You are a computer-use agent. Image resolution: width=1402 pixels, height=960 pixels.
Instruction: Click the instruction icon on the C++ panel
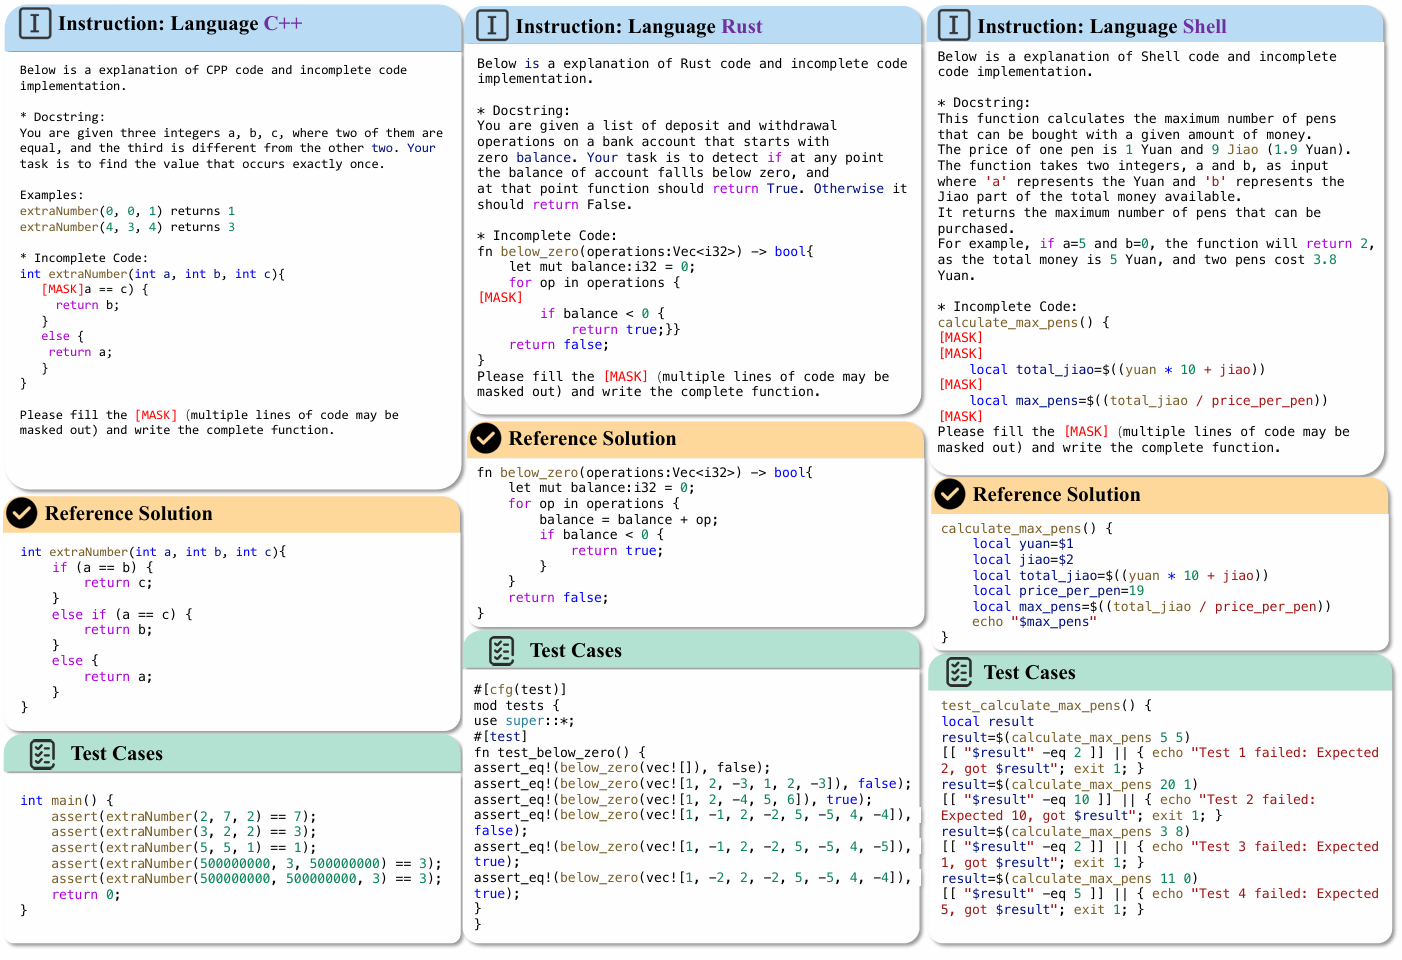point(34,23)
